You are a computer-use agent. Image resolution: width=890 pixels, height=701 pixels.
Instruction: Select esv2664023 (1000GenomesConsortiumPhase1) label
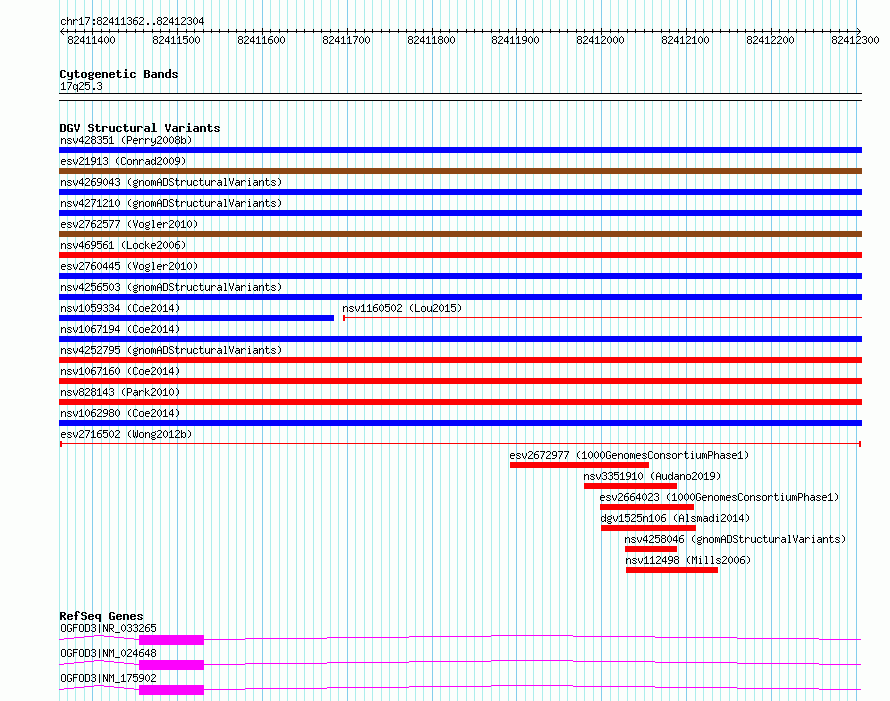[x=719, y=497]
